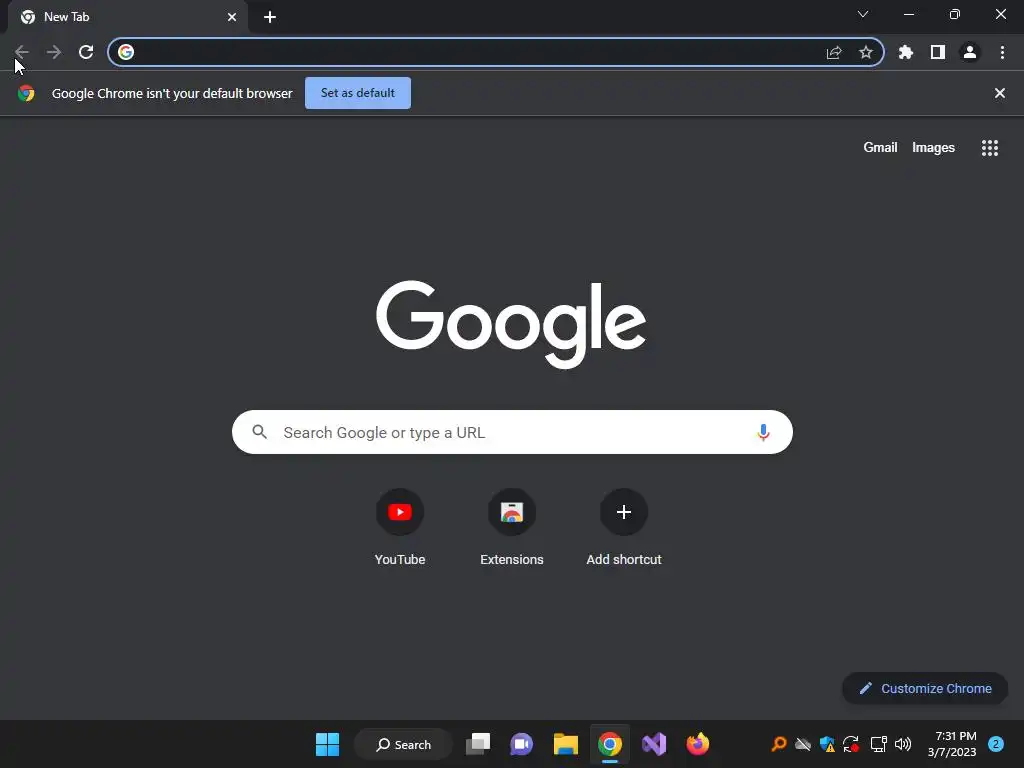Open Windows Security tray icon

click(x=827, y=744)
